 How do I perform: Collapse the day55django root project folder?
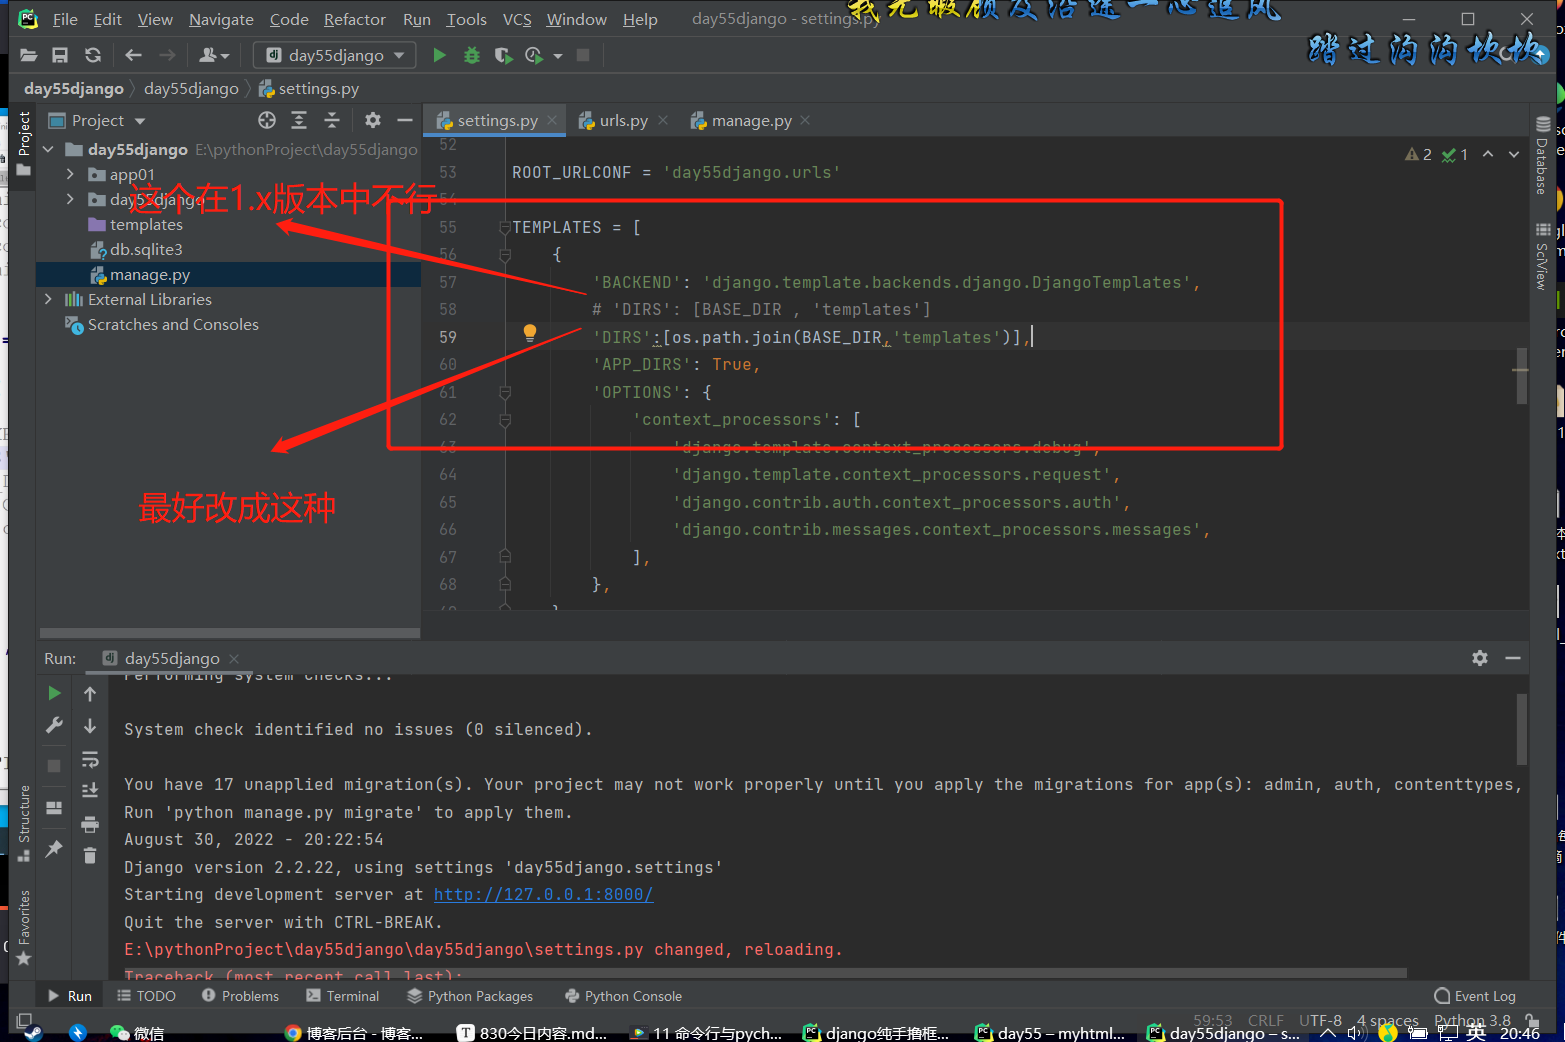48,149
